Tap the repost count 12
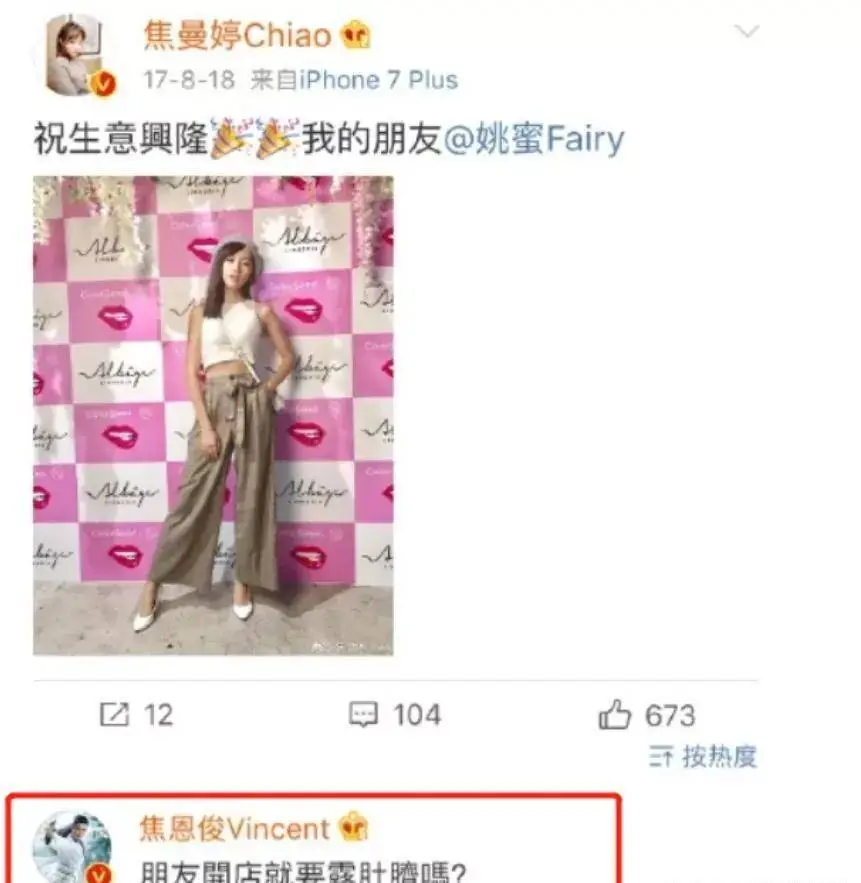The height and width of the screenshot is (883, 861). tap(158, 715)
